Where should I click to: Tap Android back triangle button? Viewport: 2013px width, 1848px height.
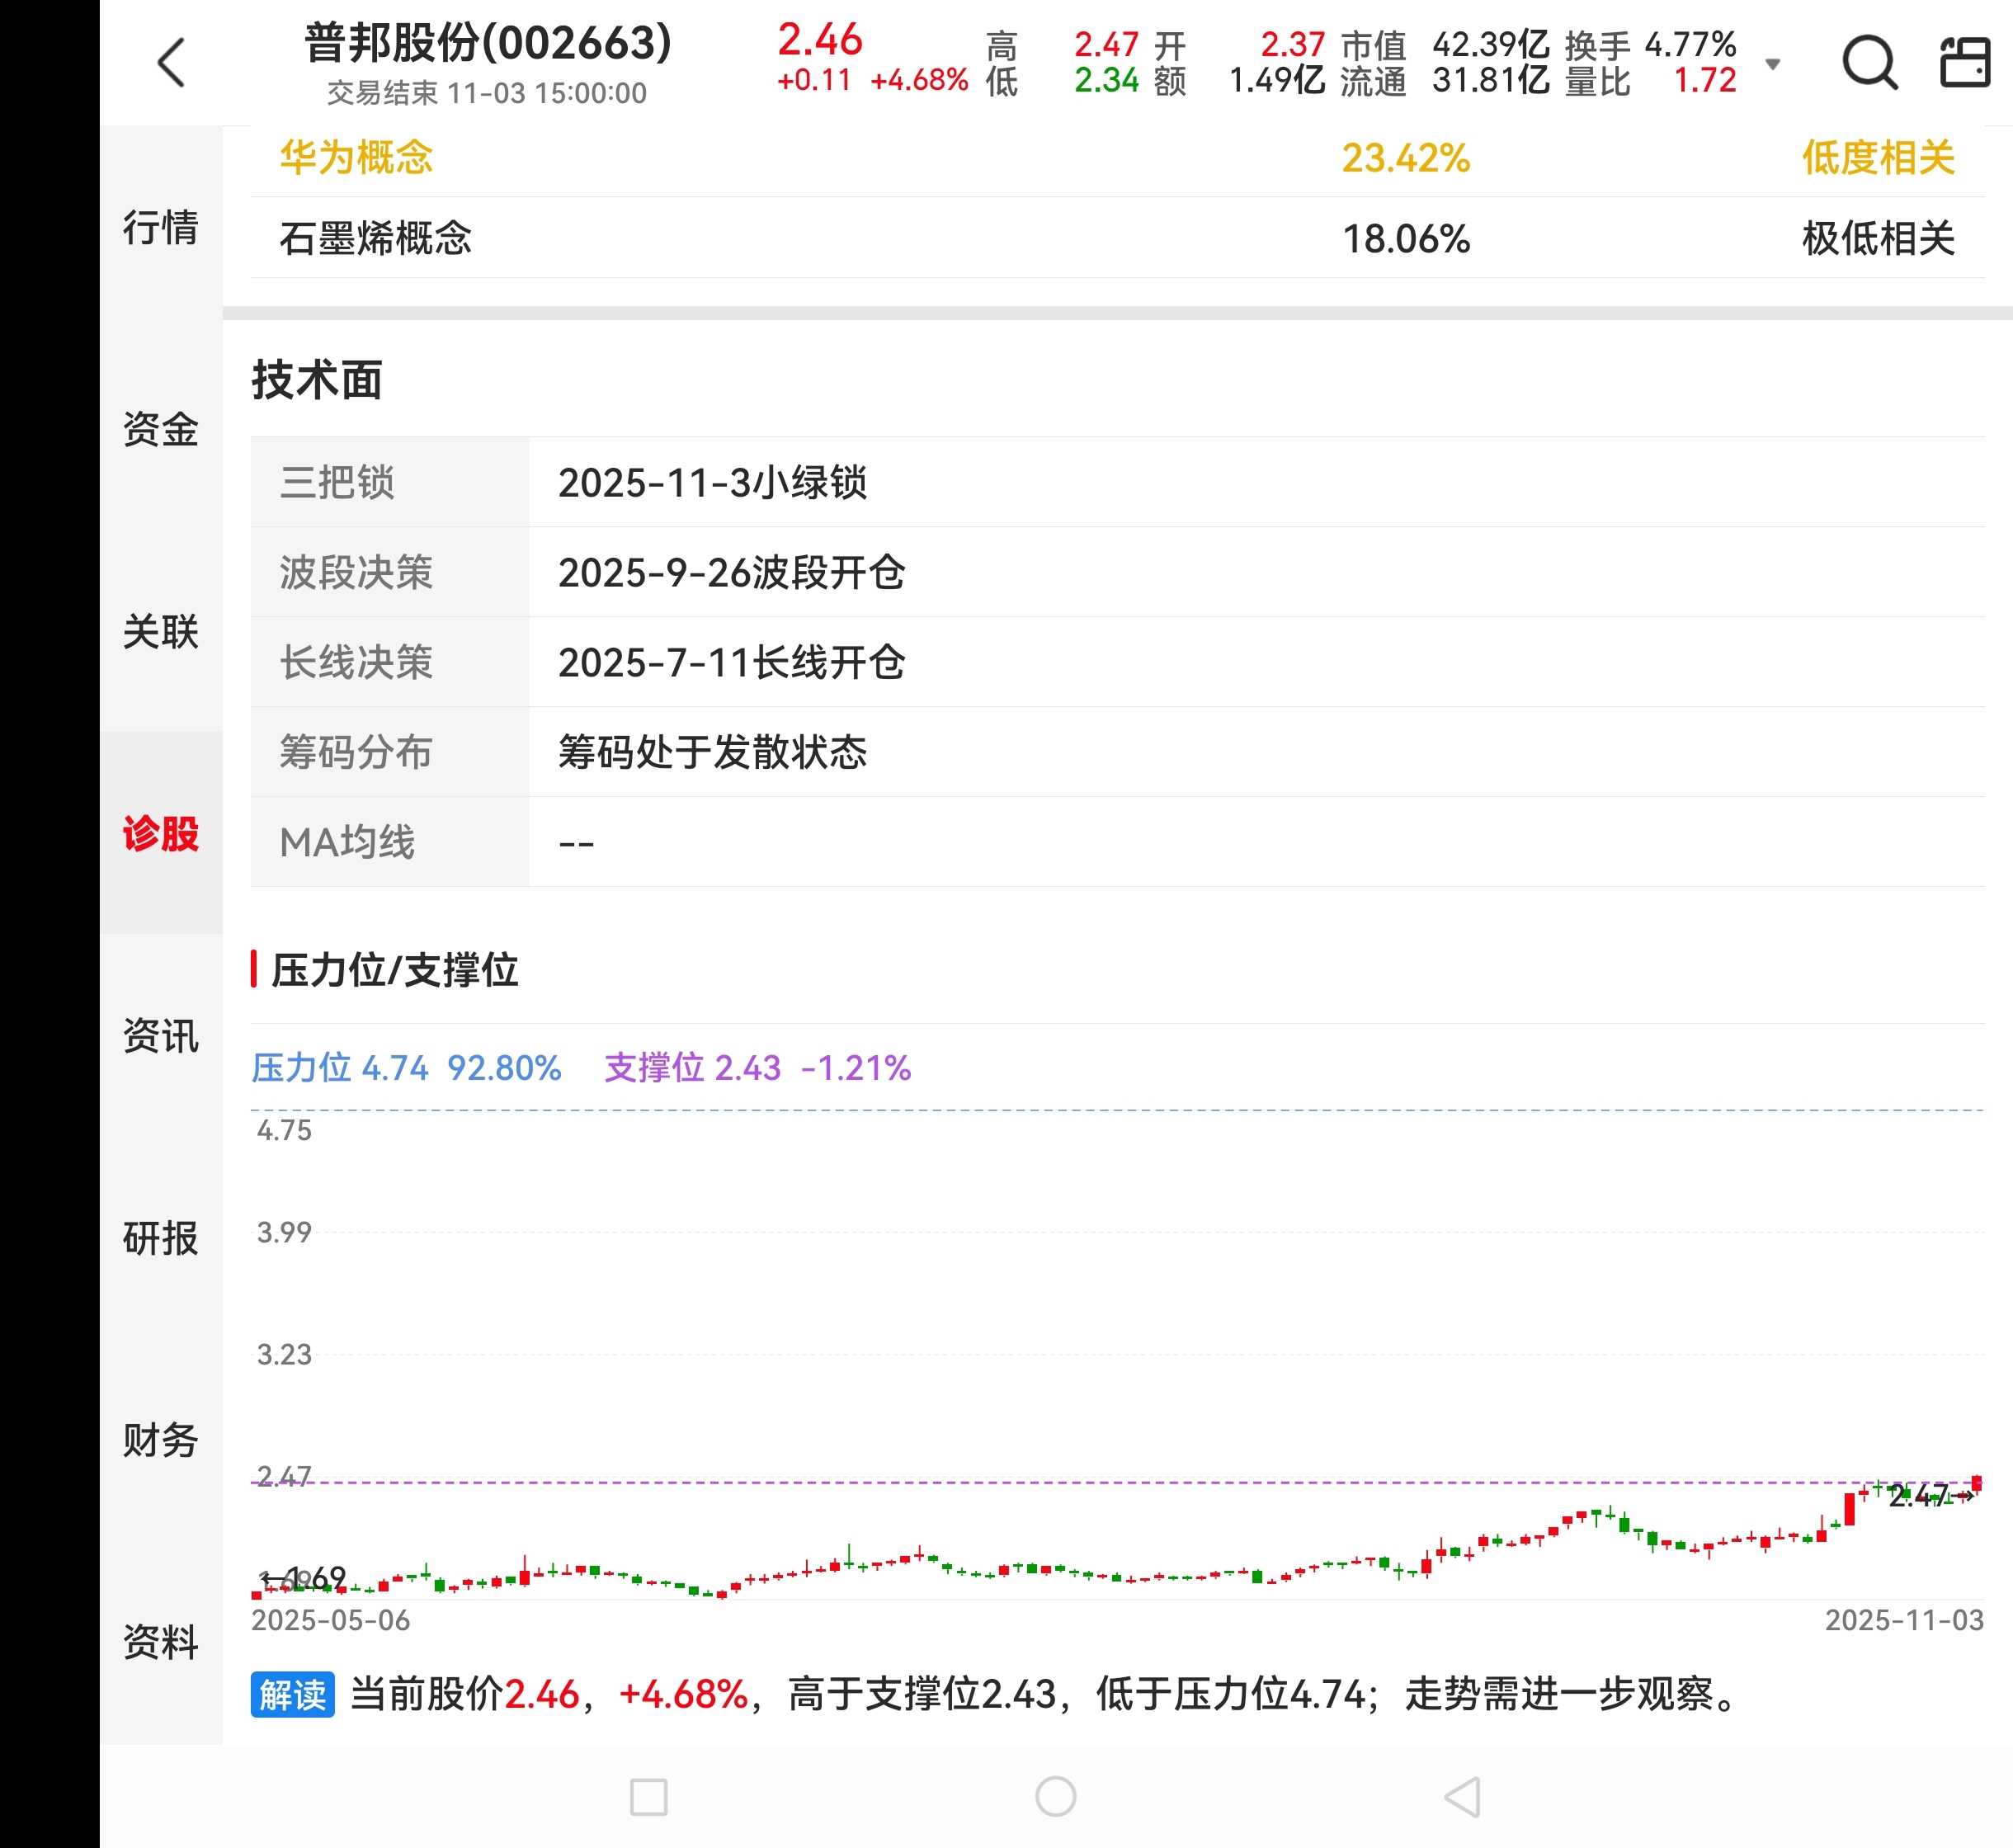[1462, 1796]
